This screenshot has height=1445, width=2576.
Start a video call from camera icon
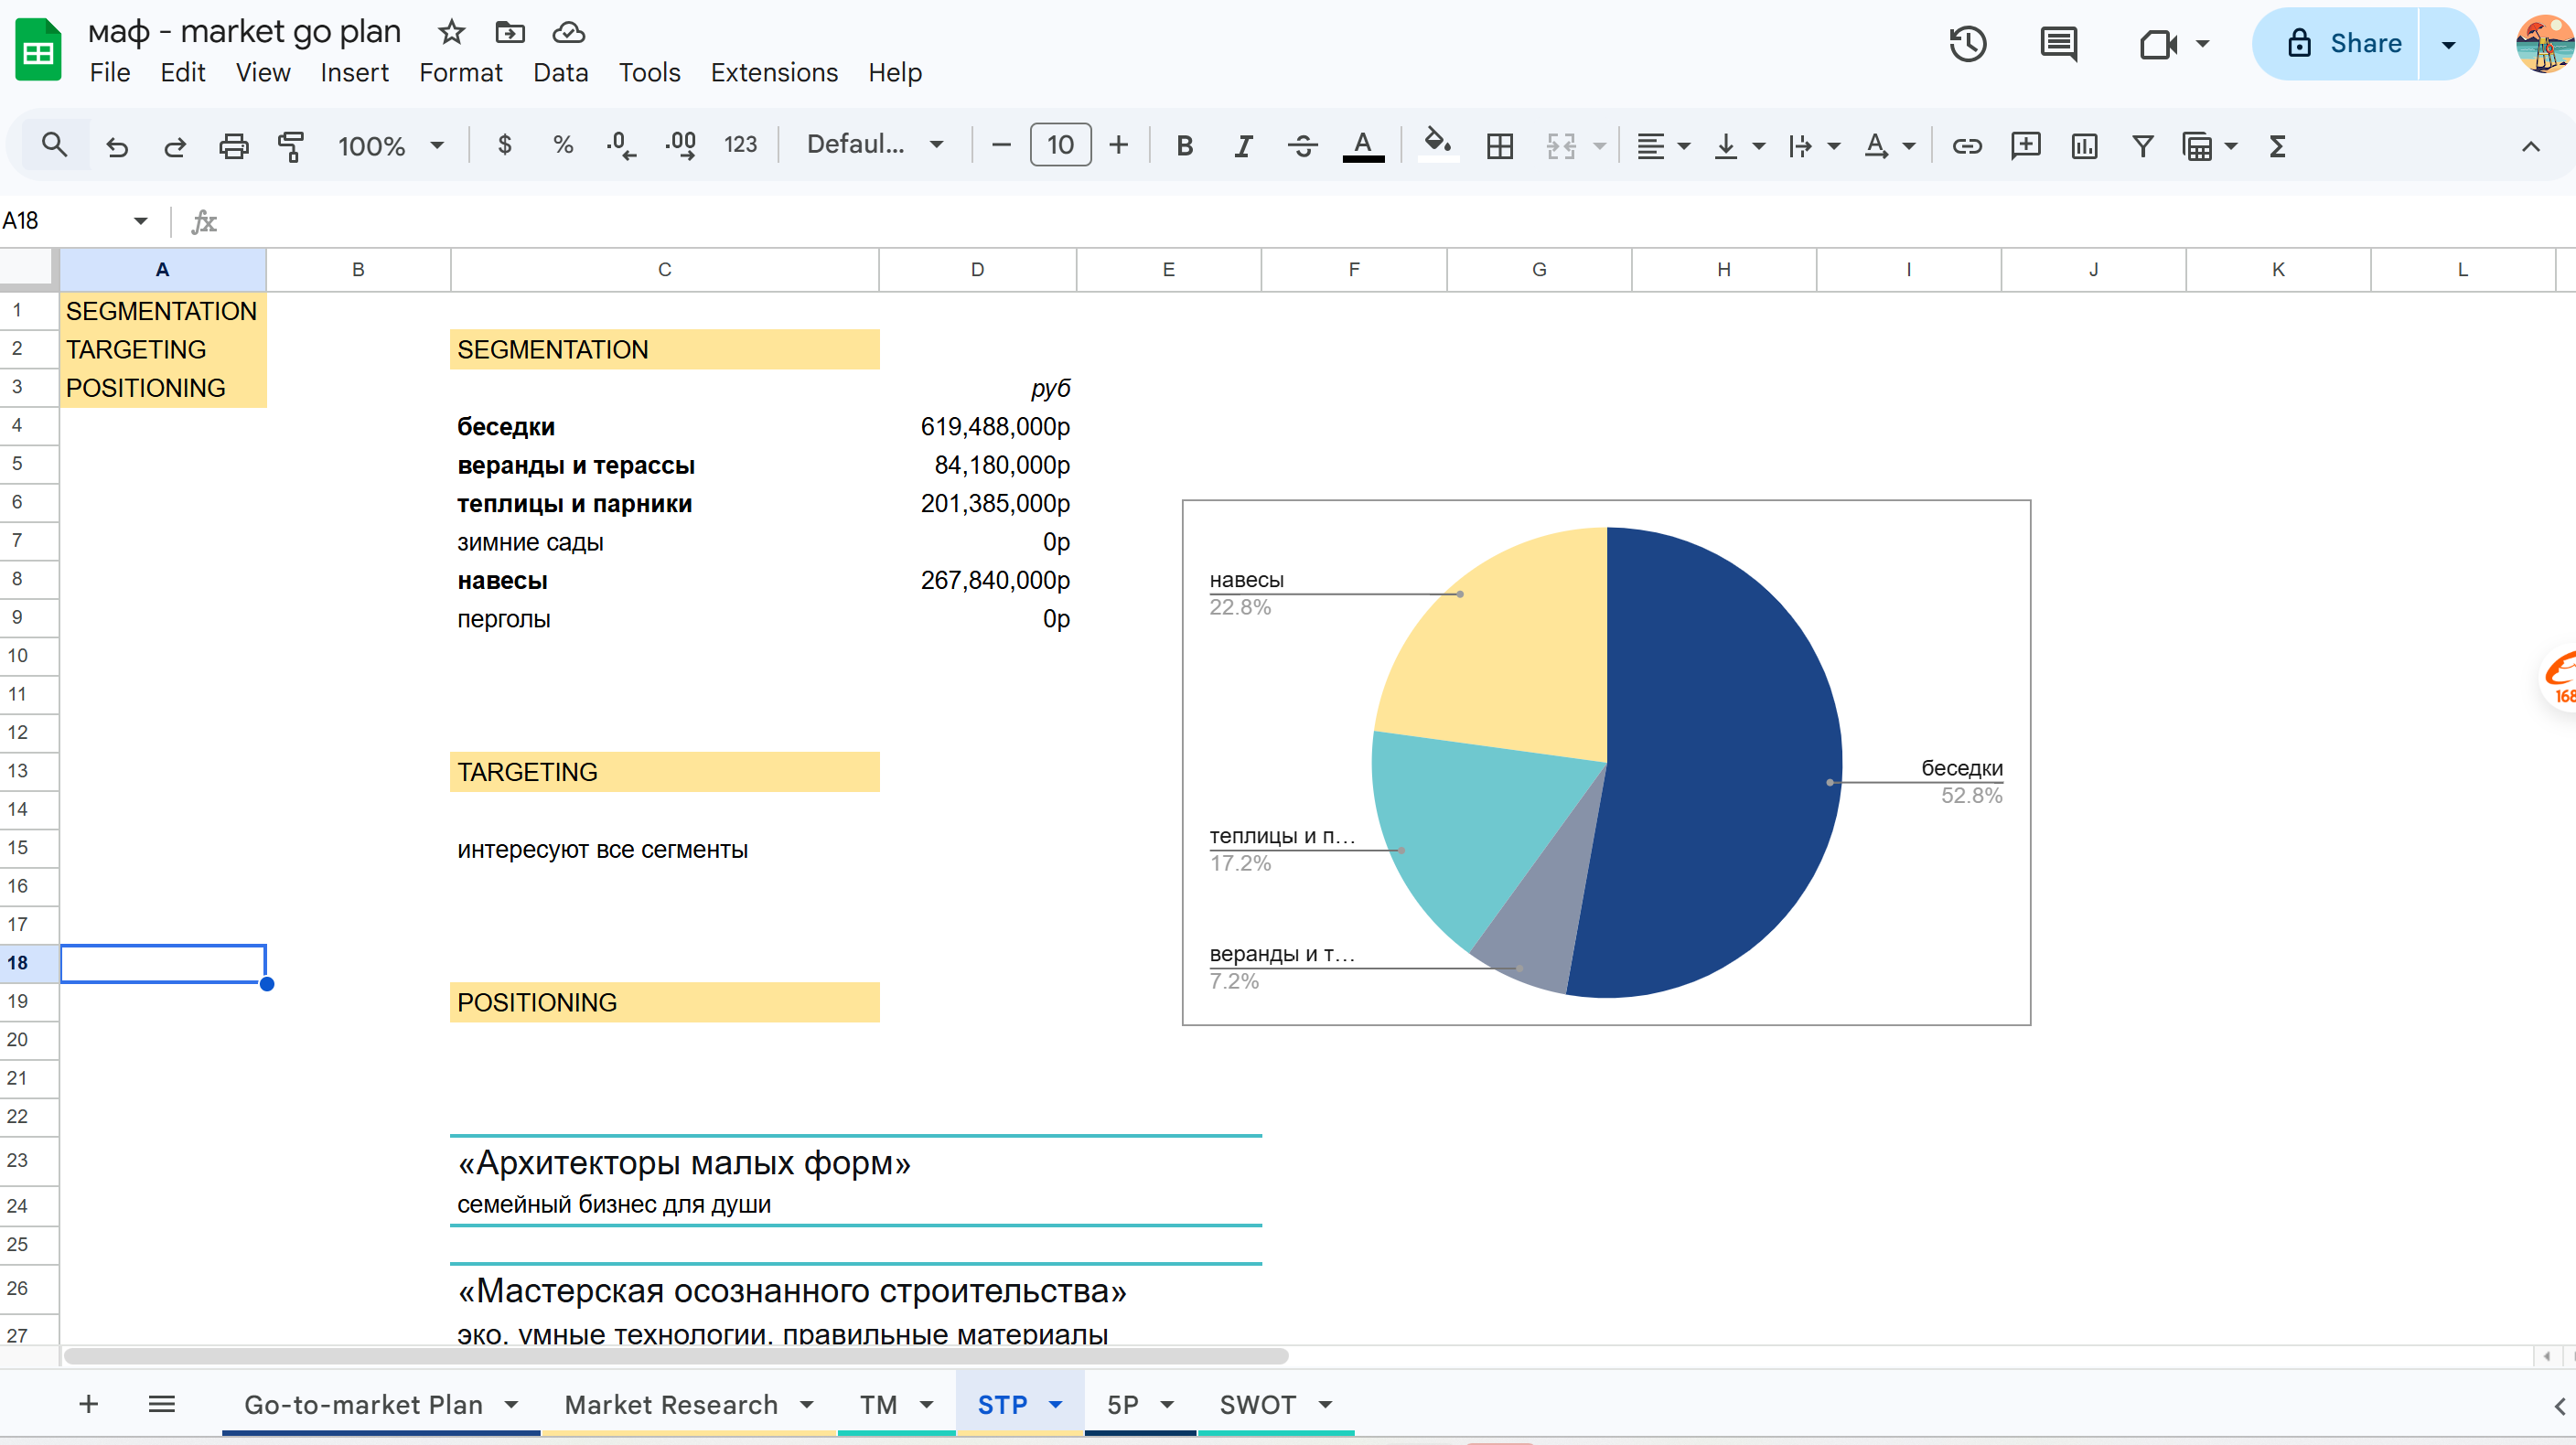pyautogui.click(x=2158, y=44)
